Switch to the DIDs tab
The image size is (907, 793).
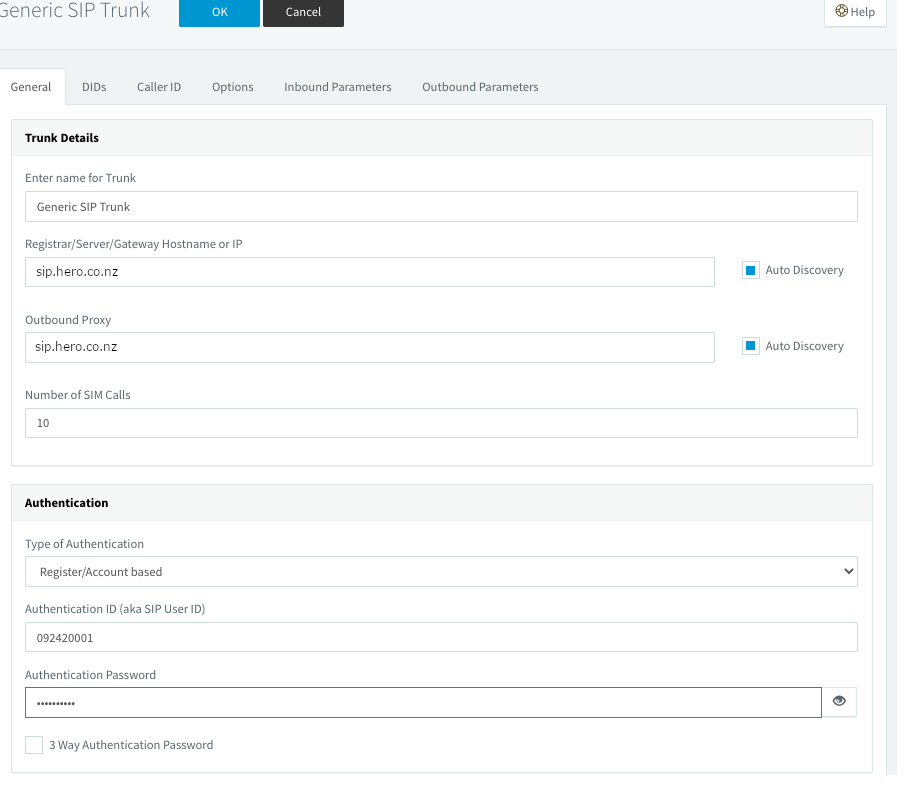[94, 87]
